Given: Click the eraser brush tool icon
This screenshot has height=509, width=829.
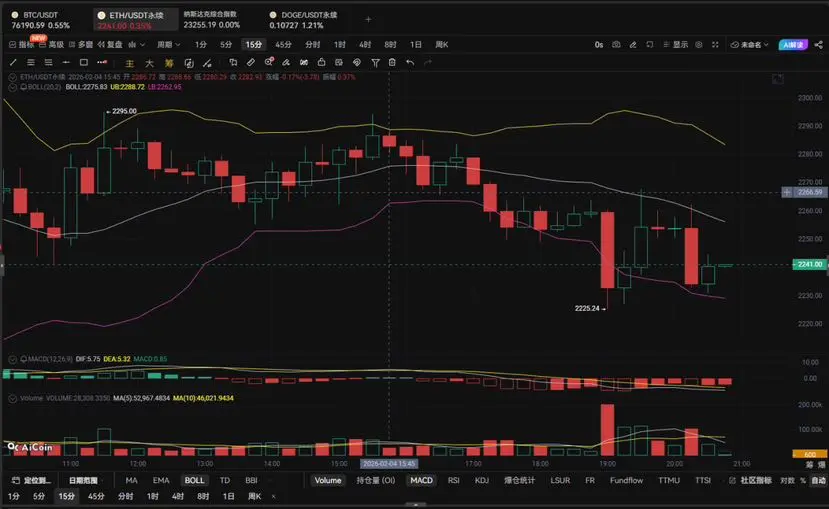Looking at the screenshot, I should pos(286,62).
